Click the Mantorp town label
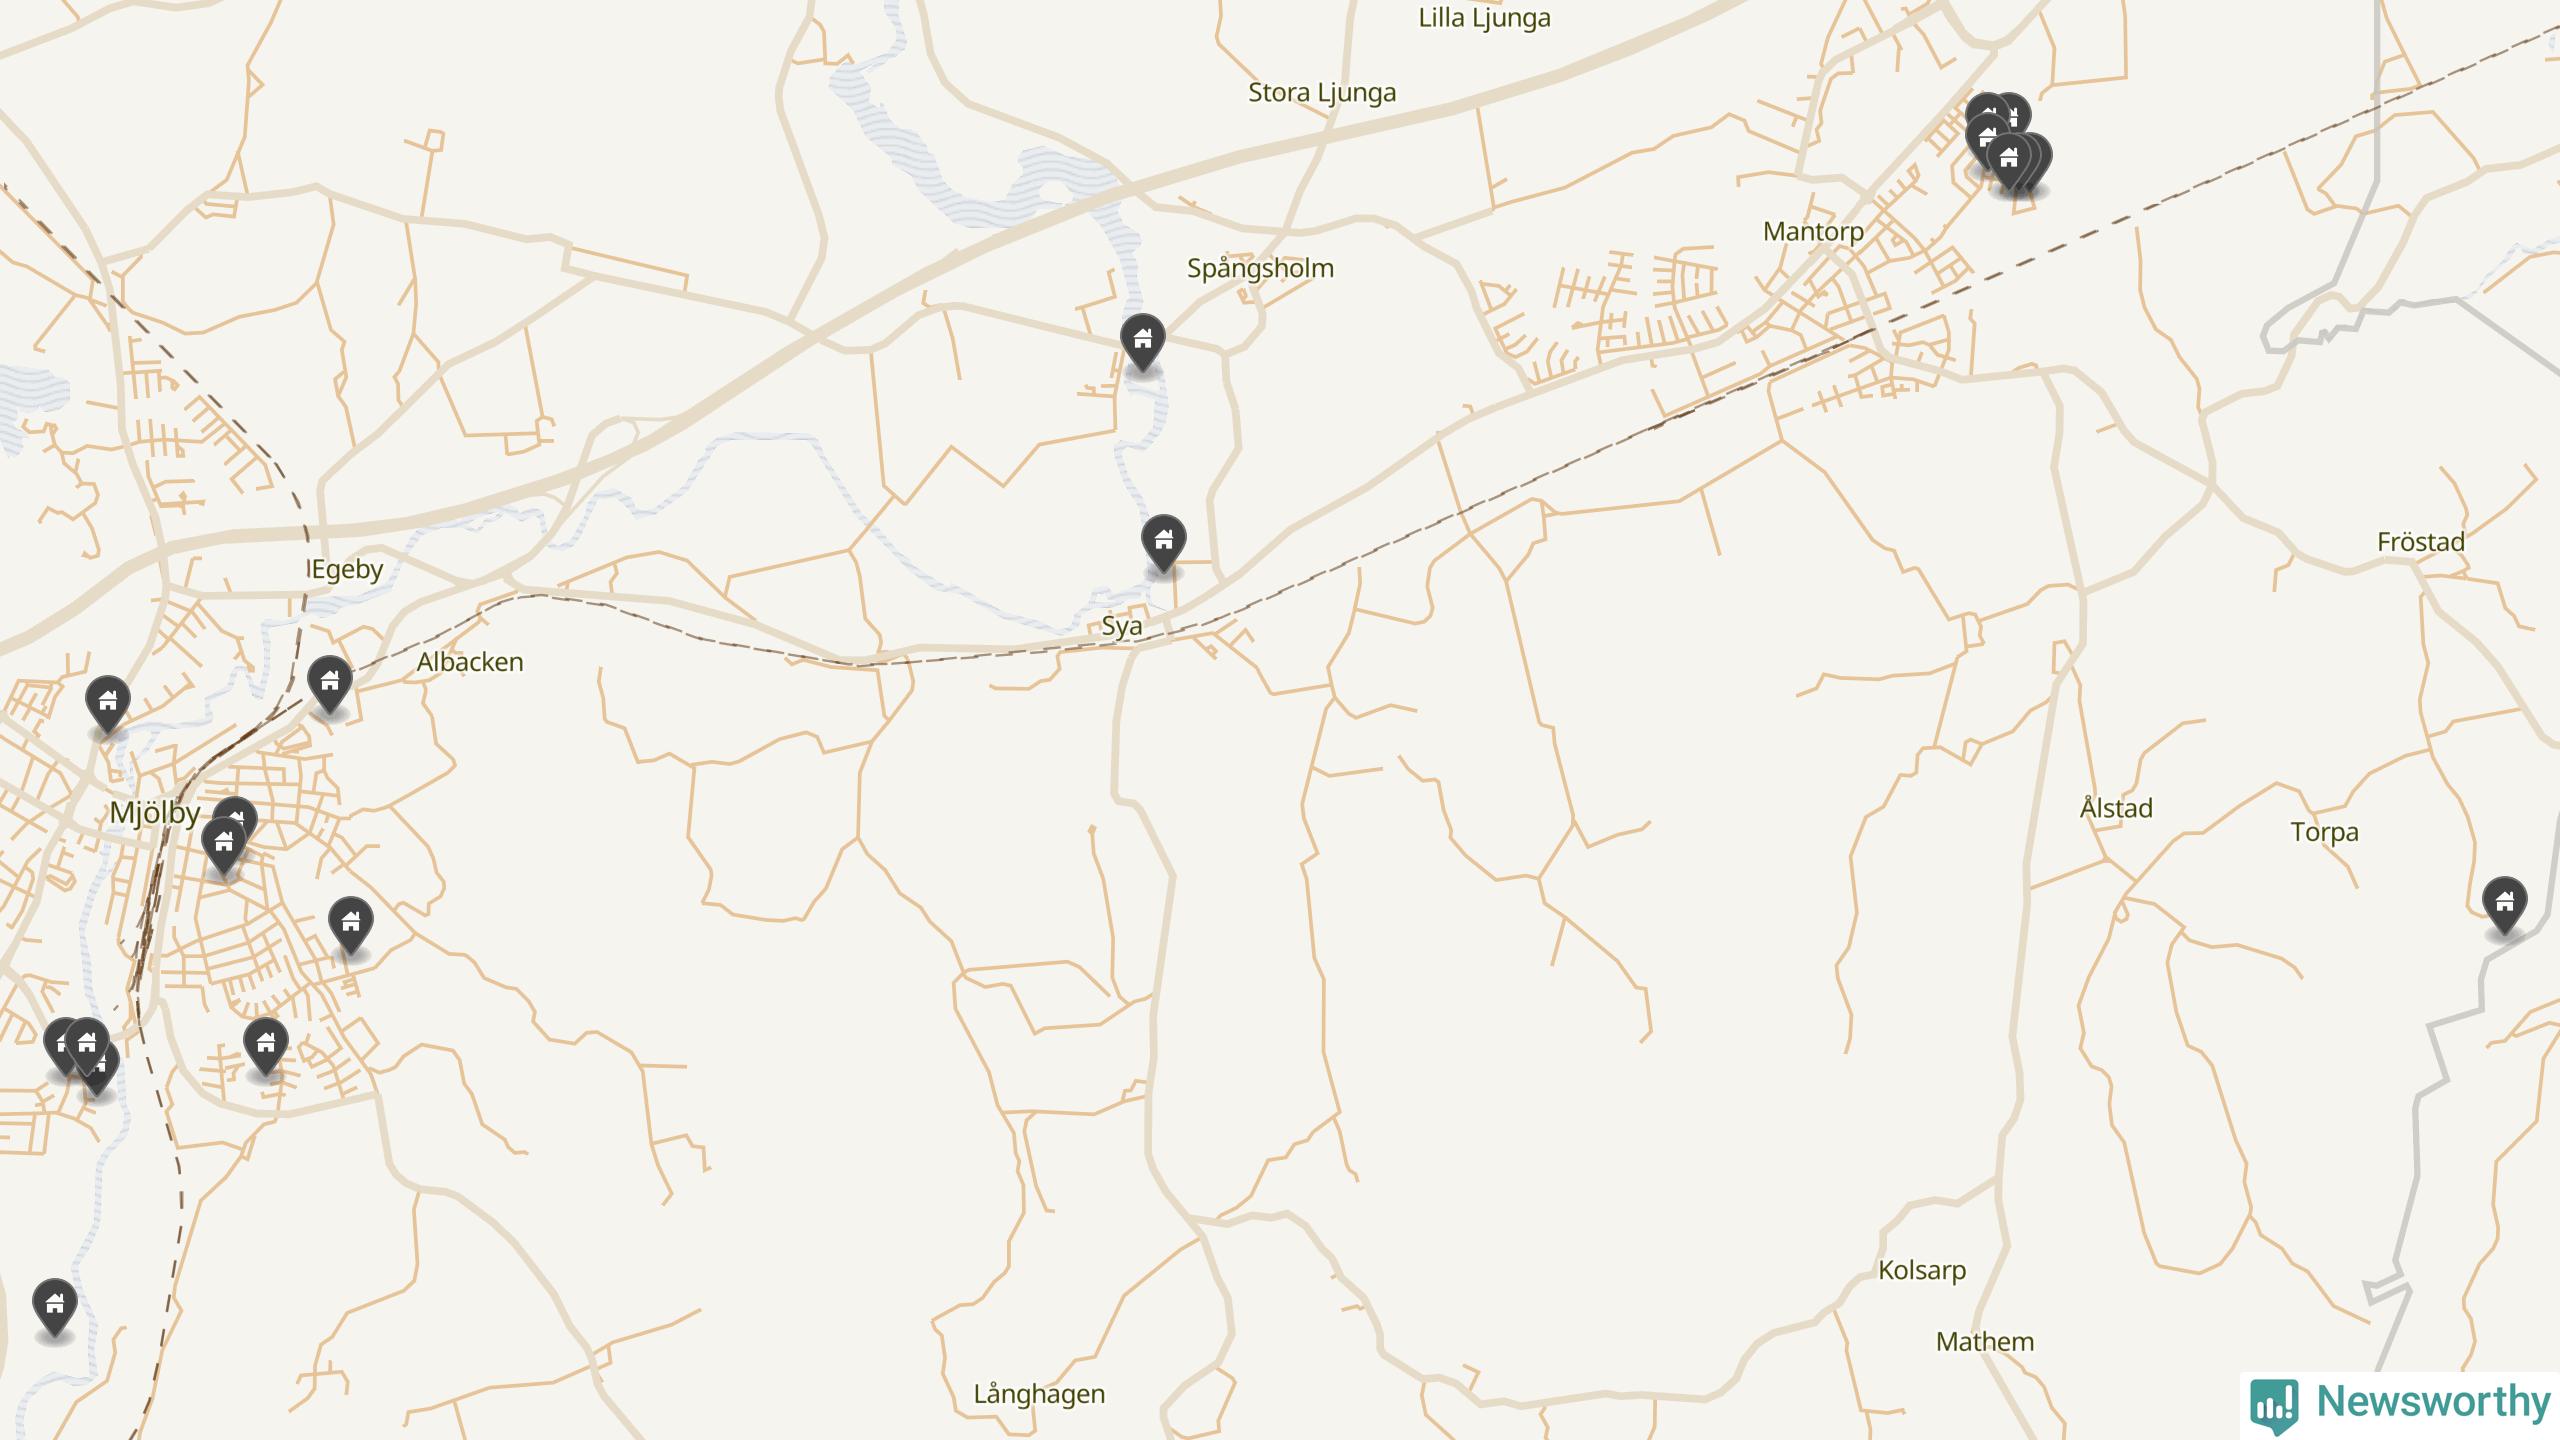The image size is (2560, 1440). coord(1813,231)
